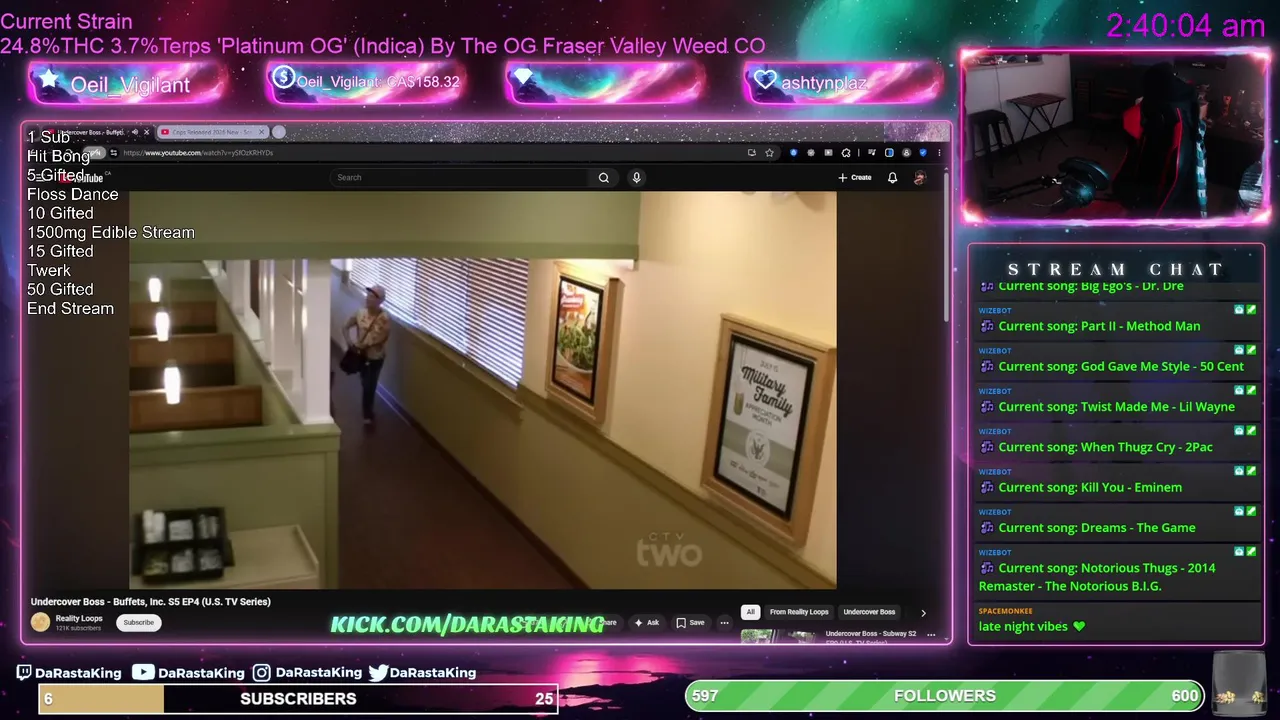The width and height of the screenshot is (1280, 720).
Task: Open options for Undercover Boss Subway S2 suggestion
Action: coord(931,635)
